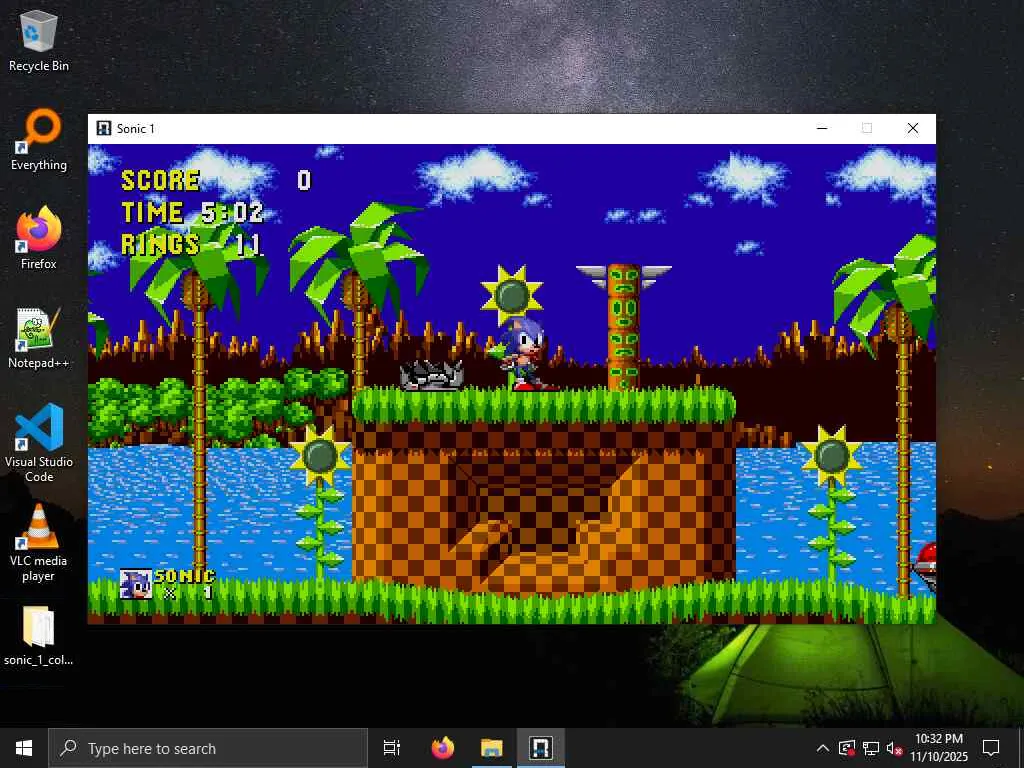
Task: Select the sonic_1_col... folder on desktop
Action: point(39,636)
